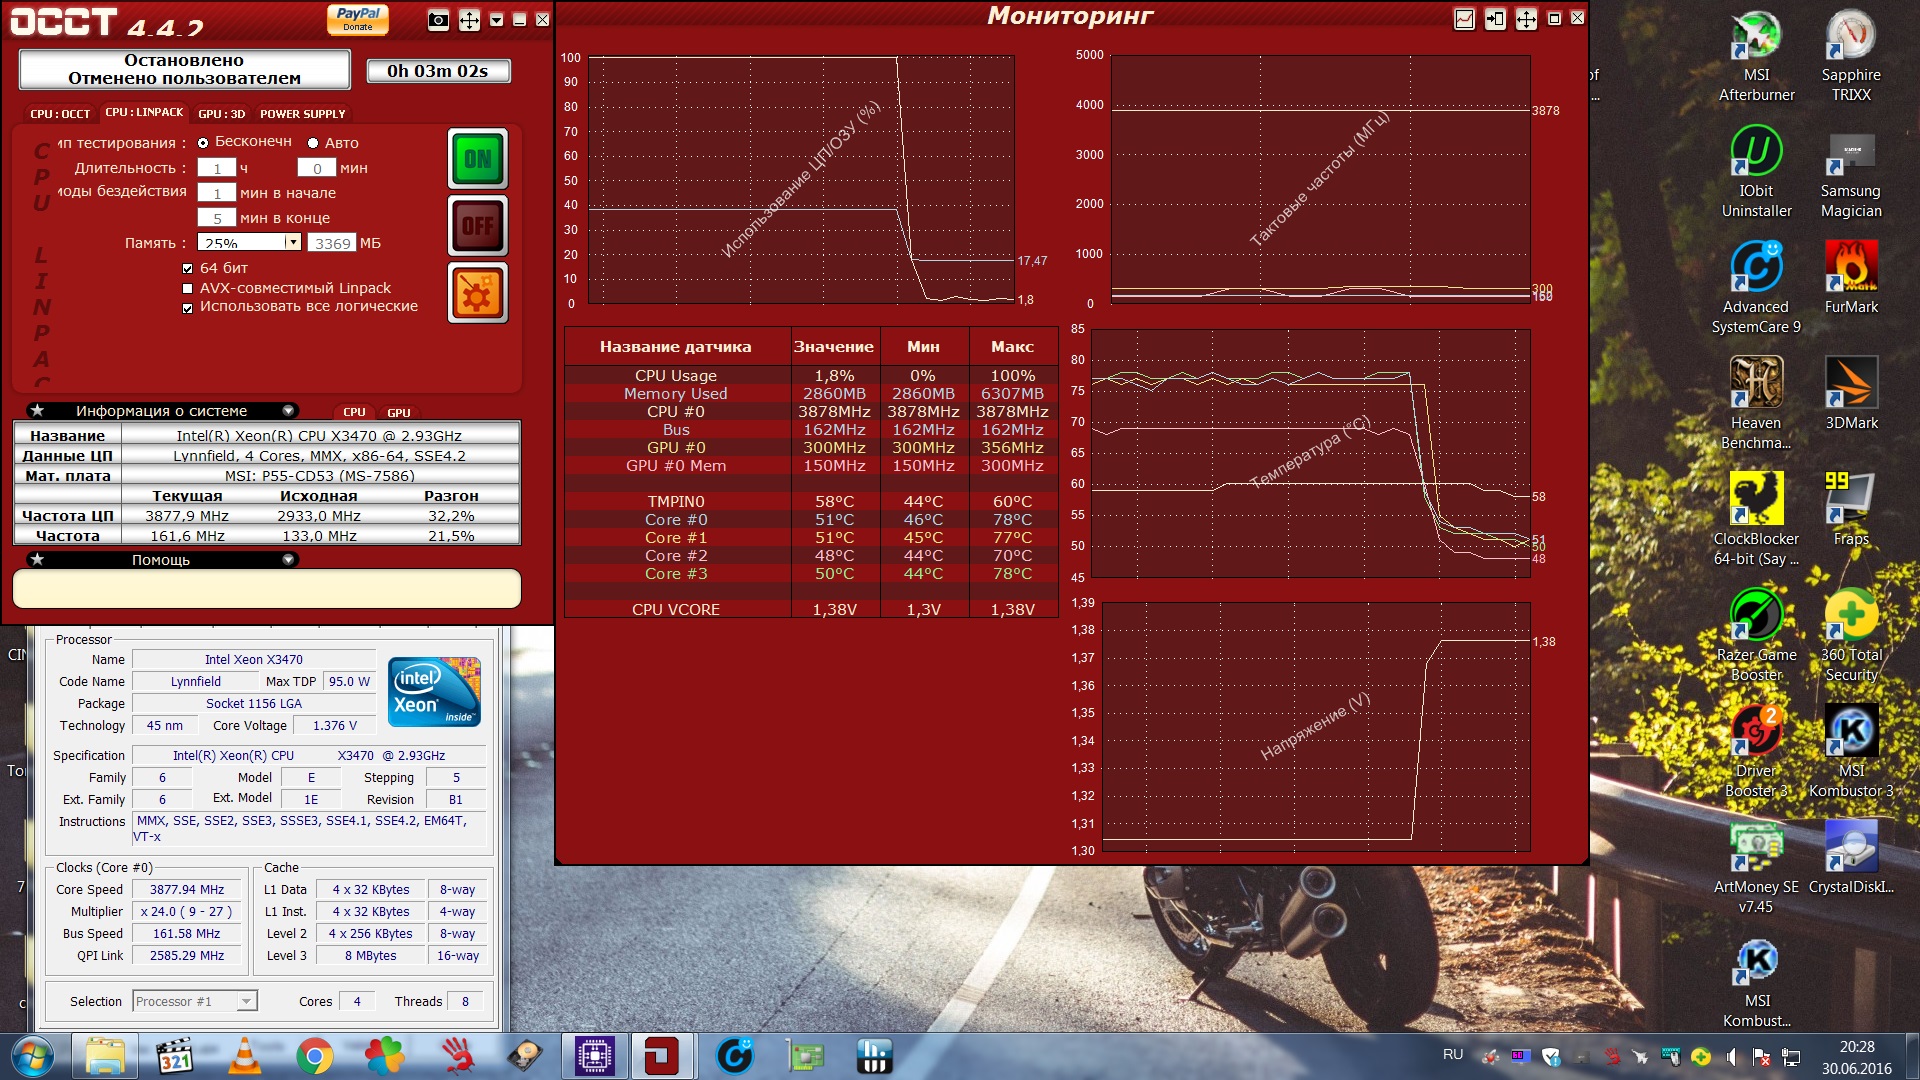1920x1080 pixels.
Task: Switch to the GPU : 3D tab
Action: [x=221, y=114]
